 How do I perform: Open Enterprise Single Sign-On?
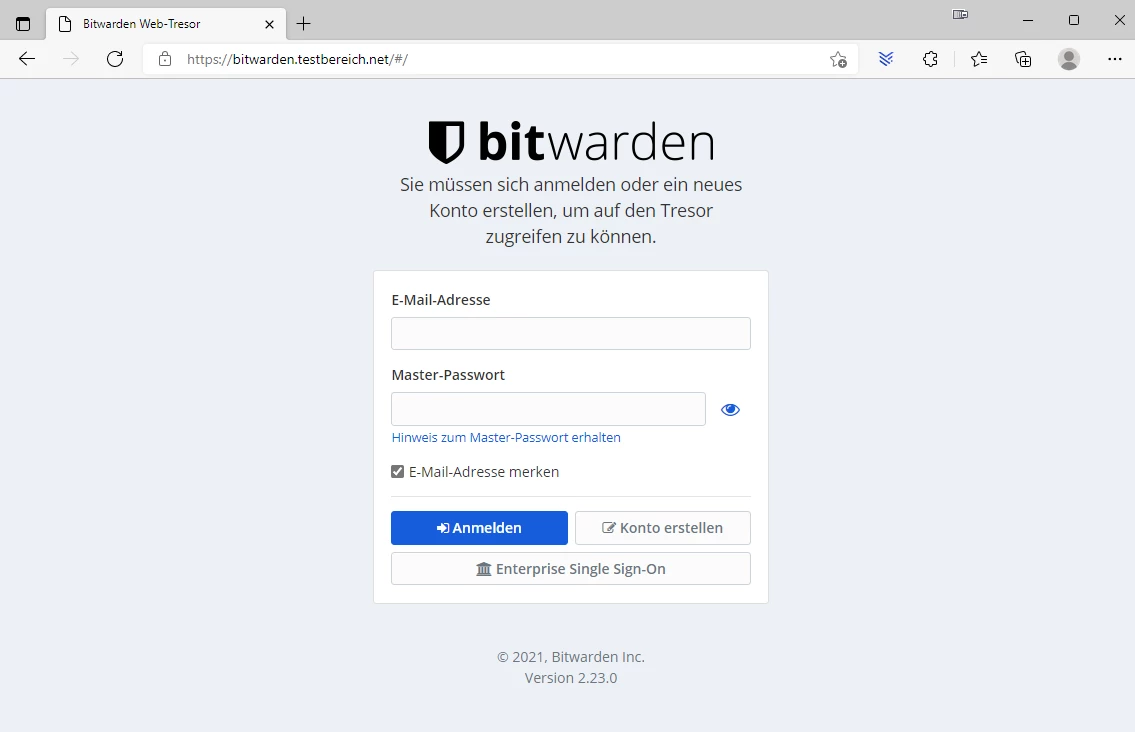570,568
